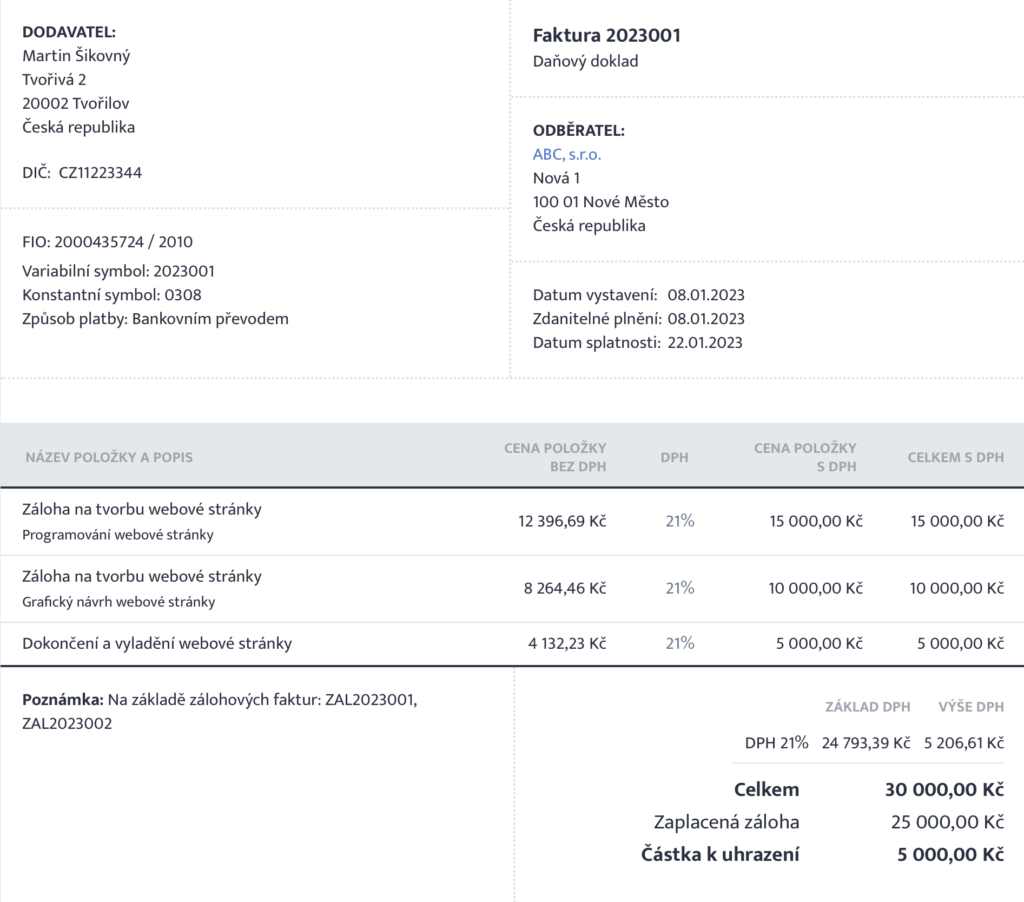Click the Částka k uhrazení label
1024x902 pixels.
click(x=720, y=854)
